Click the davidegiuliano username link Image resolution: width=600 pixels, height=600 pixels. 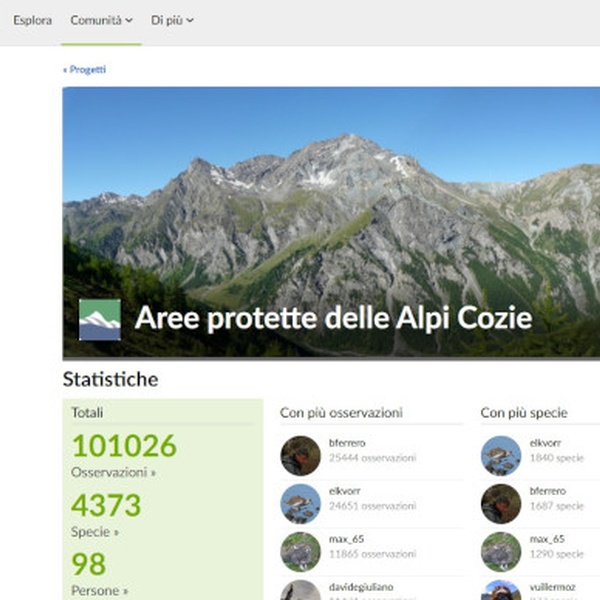361,587
